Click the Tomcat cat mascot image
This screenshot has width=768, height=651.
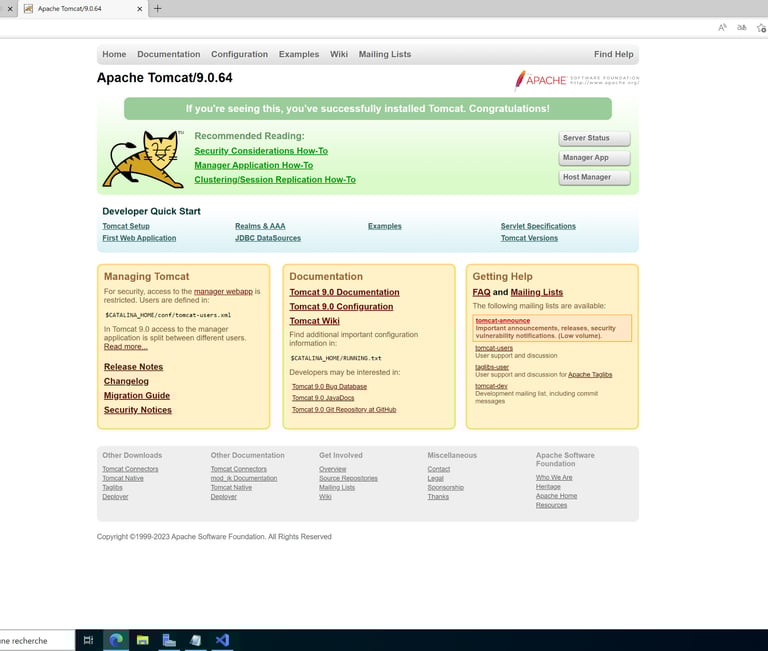143,159
